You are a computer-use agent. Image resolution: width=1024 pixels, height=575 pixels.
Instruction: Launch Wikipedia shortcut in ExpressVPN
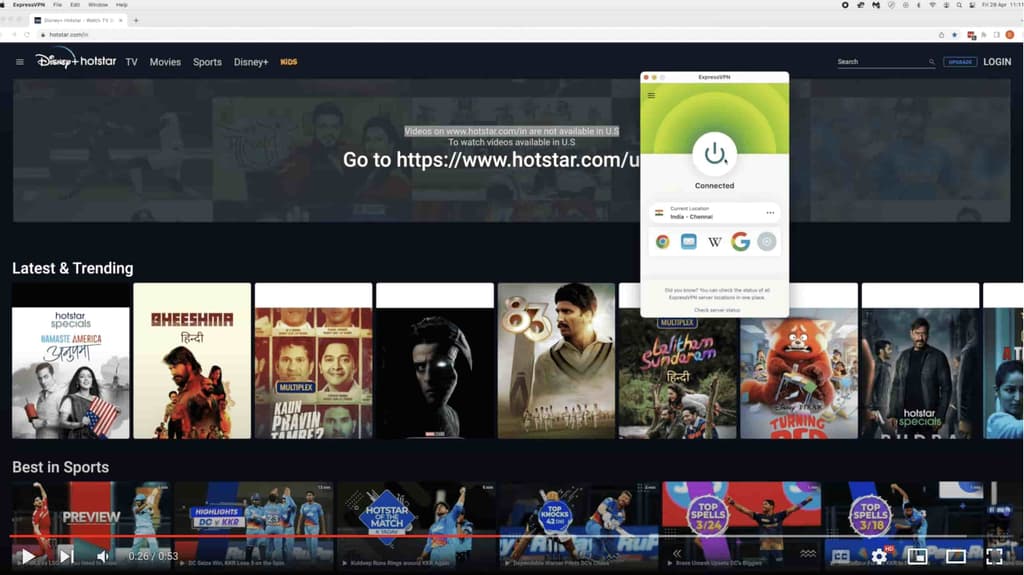(714, 242)
